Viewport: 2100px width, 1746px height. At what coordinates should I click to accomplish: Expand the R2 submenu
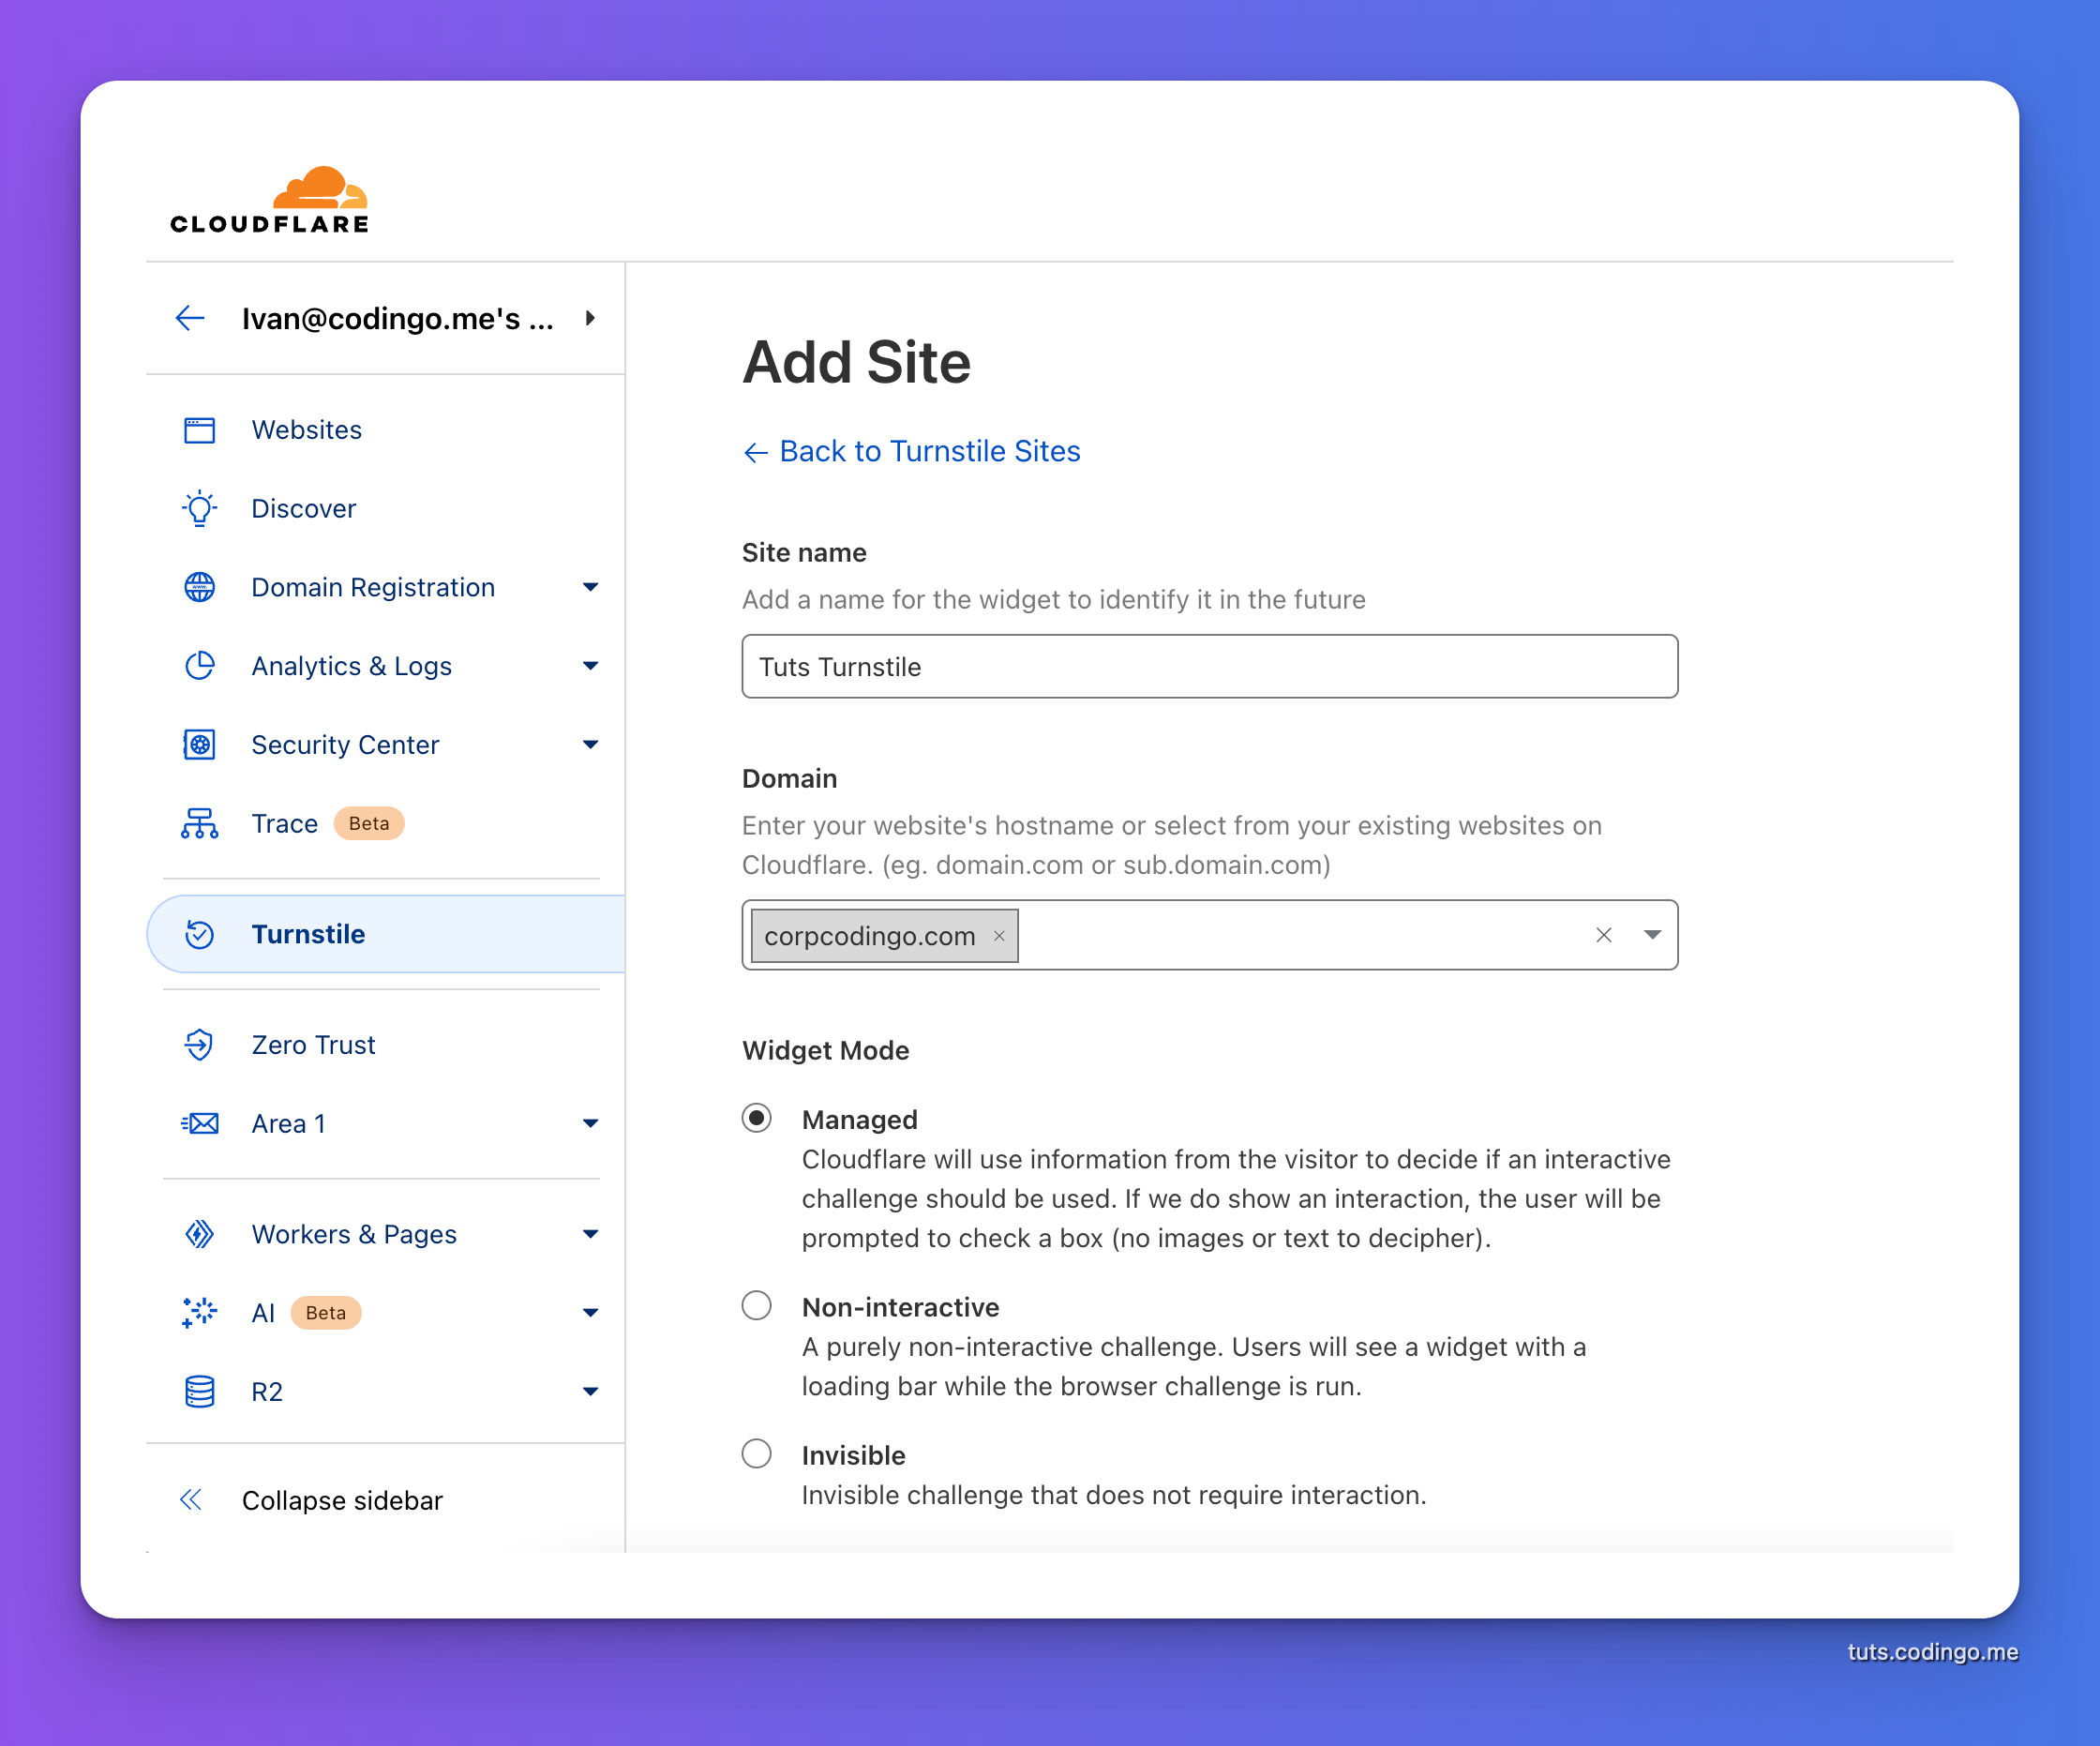click(x=590, y=1391)
